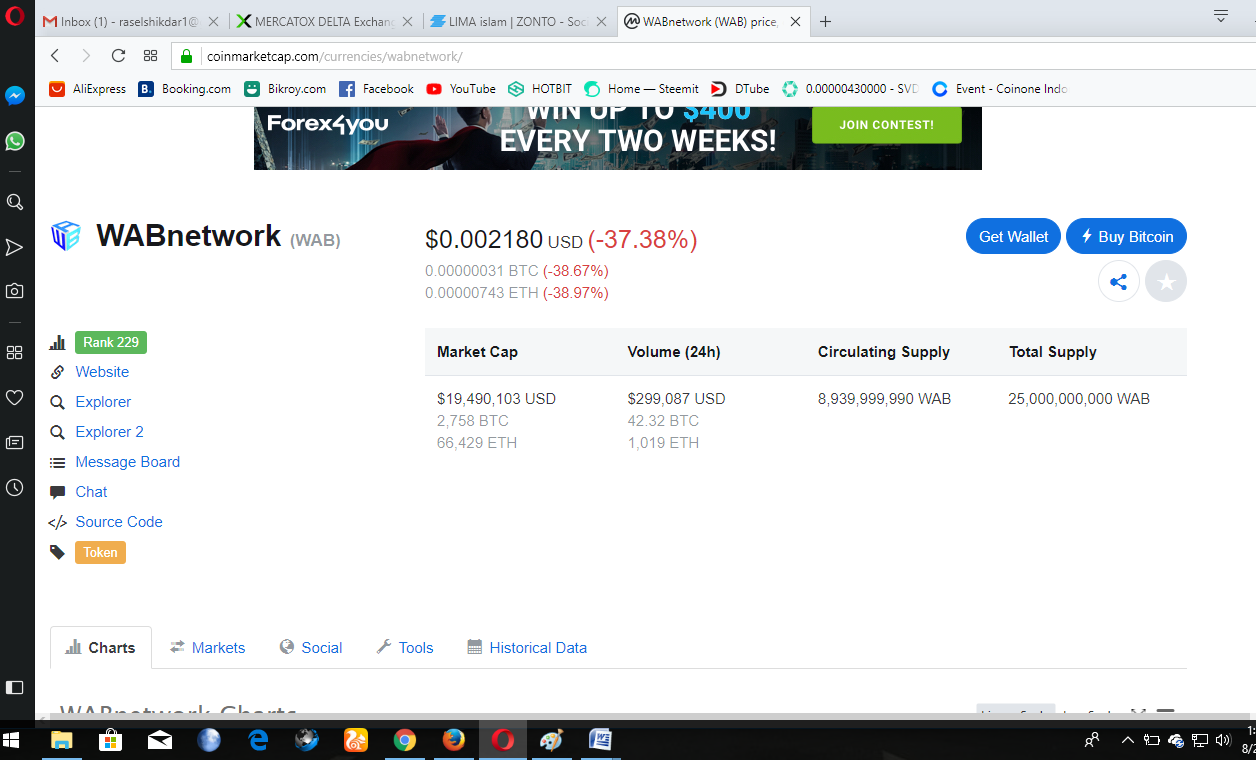The height and width of the screenshot is (770, 1256).
Task: Open My Flow arrow in sidebar
Action: pos(15,247)
